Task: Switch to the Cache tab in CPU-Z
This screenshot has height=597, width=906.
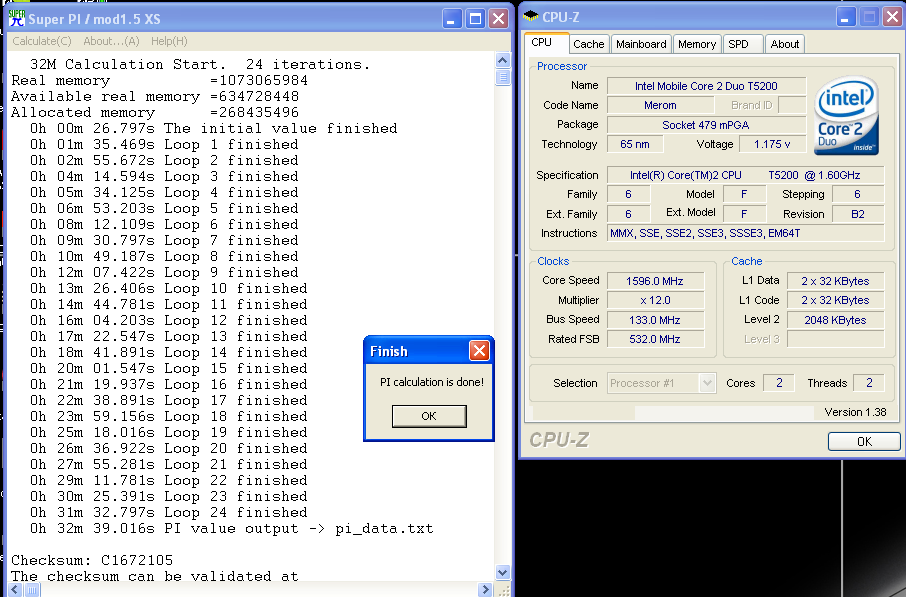Action: pyautogui.click(x=588, y=44)
